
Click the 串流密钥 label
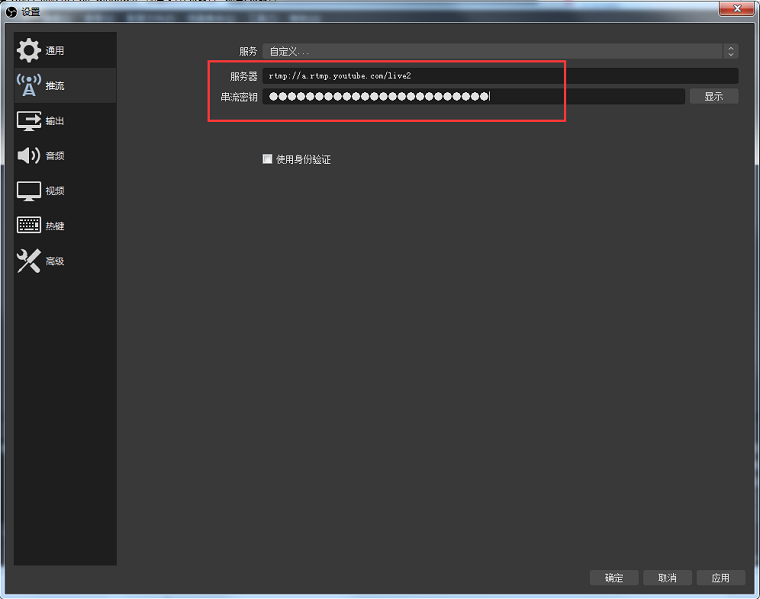(239, 97)
